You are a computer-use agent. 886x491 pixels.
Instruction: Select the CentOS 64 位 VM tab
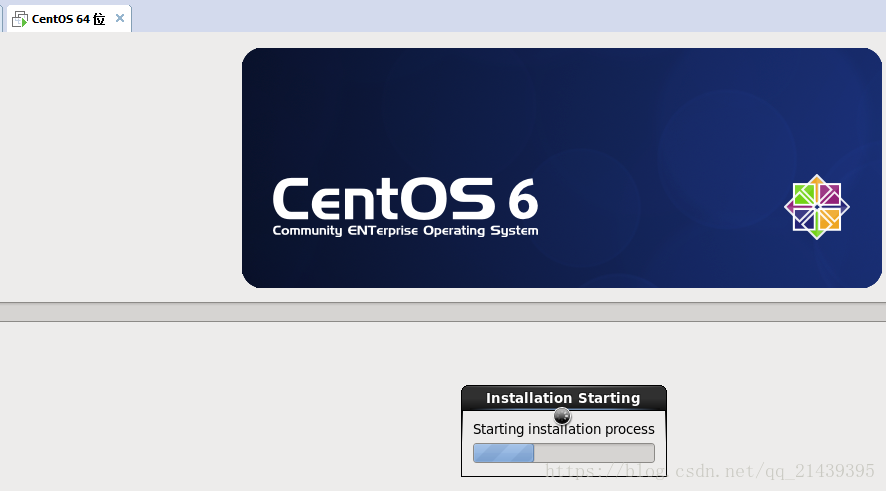[69, 19]
